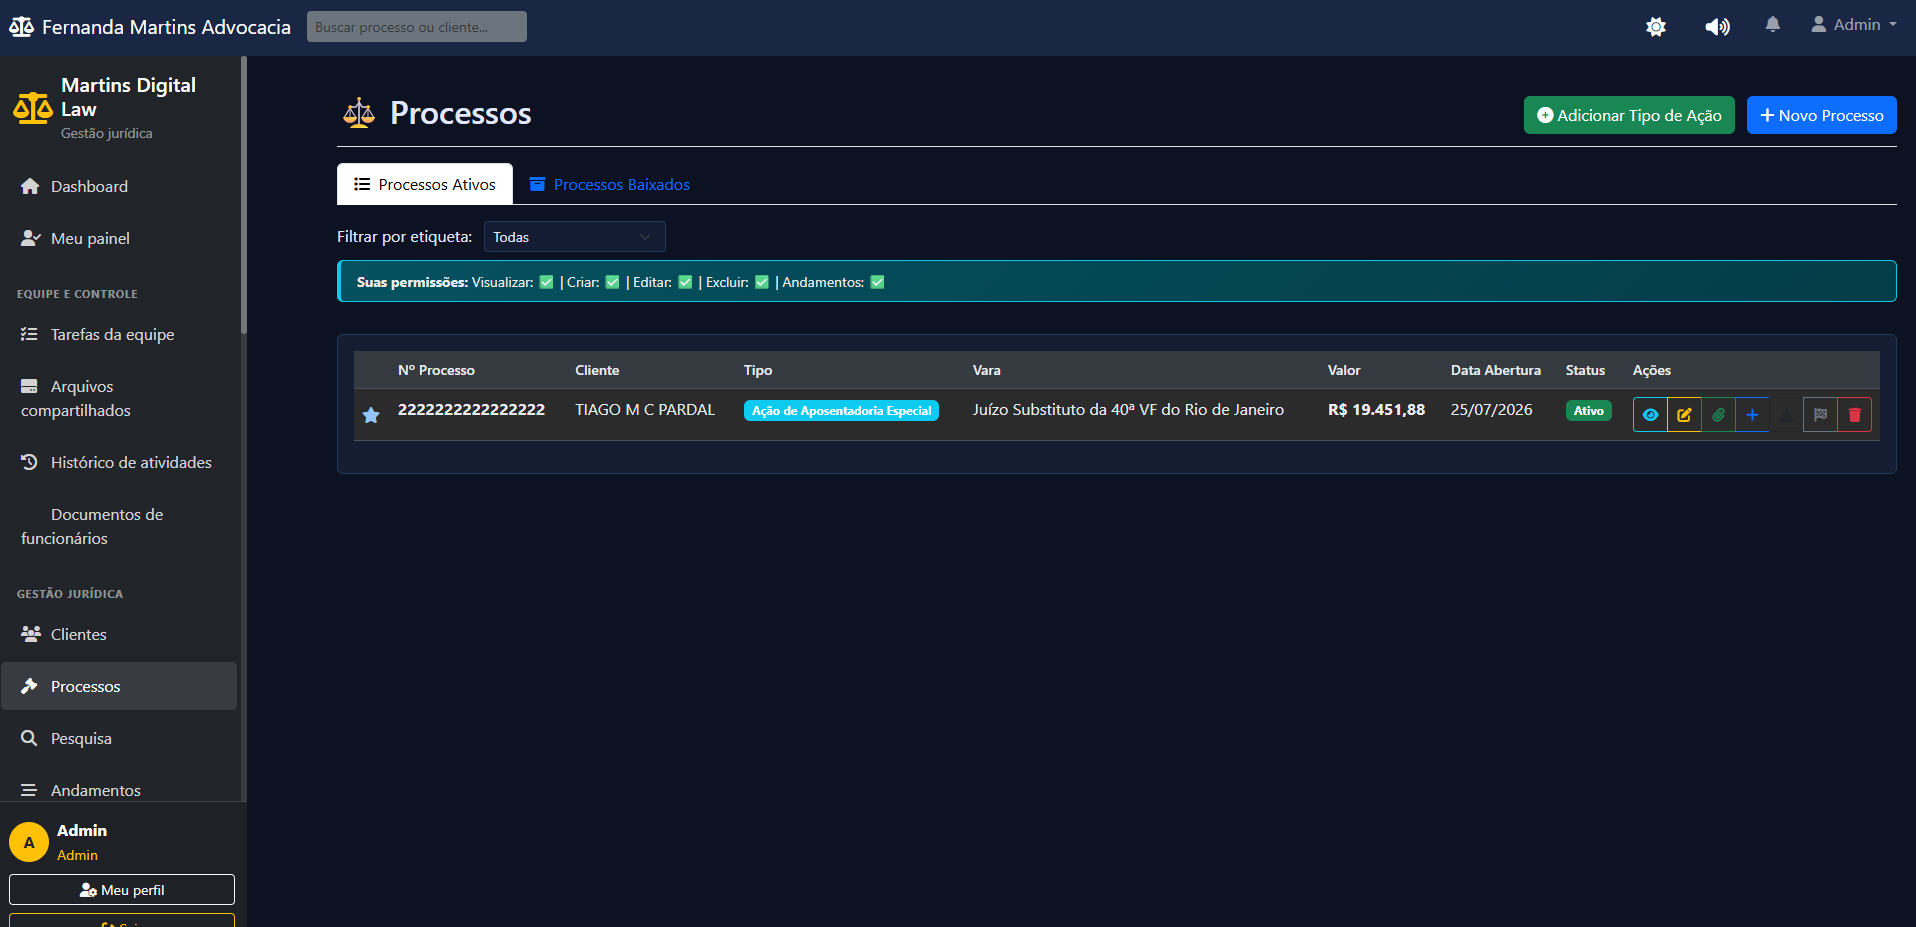This screenshot has width=1916, height=927.
Task: Click Novo Processo button
Action: point(1821,115)
